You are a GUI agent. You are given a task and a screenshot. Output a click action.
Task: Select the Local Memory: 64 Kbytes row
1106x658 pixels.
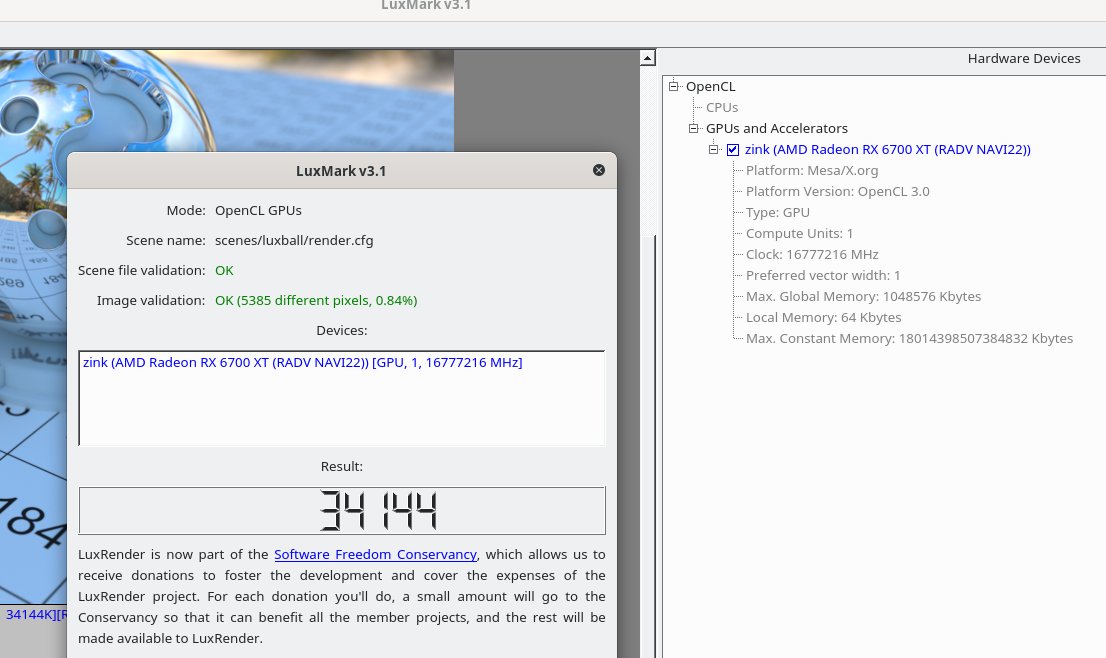[x=823, y=318]
